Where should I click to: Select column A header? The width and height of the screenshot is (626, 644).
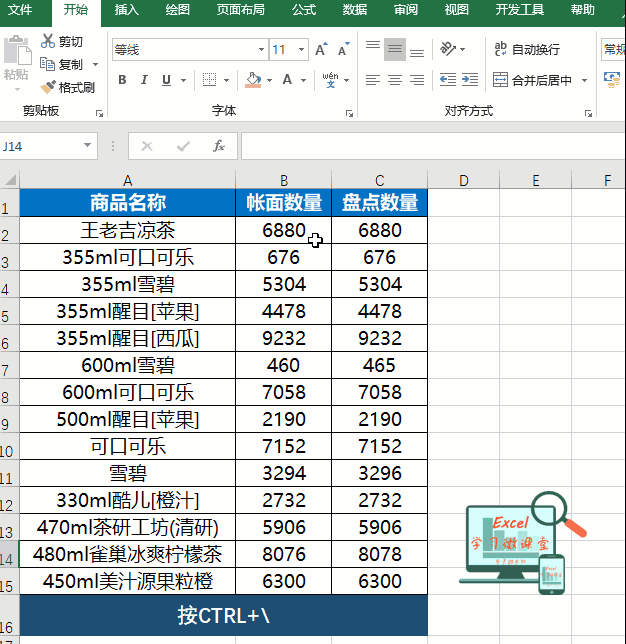(127, 180)
